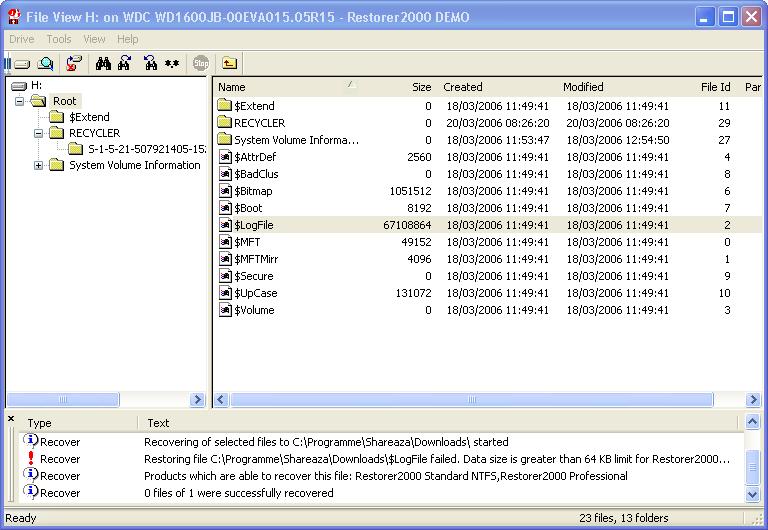The width and height of the screenshot is (768, 530).
Task: Collapse the Root tree node
Action: point(20,101)
